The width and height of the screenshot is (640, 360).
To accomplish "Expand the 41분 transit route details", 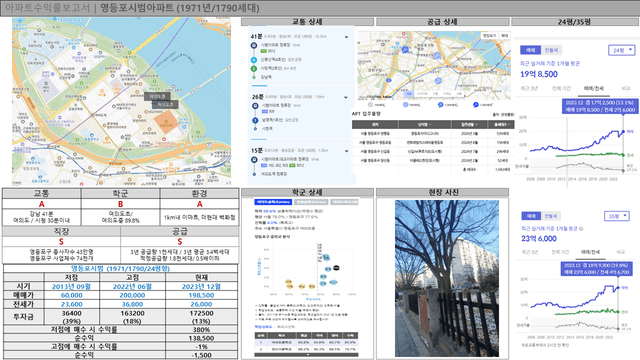I will click(x=346, y=37).
